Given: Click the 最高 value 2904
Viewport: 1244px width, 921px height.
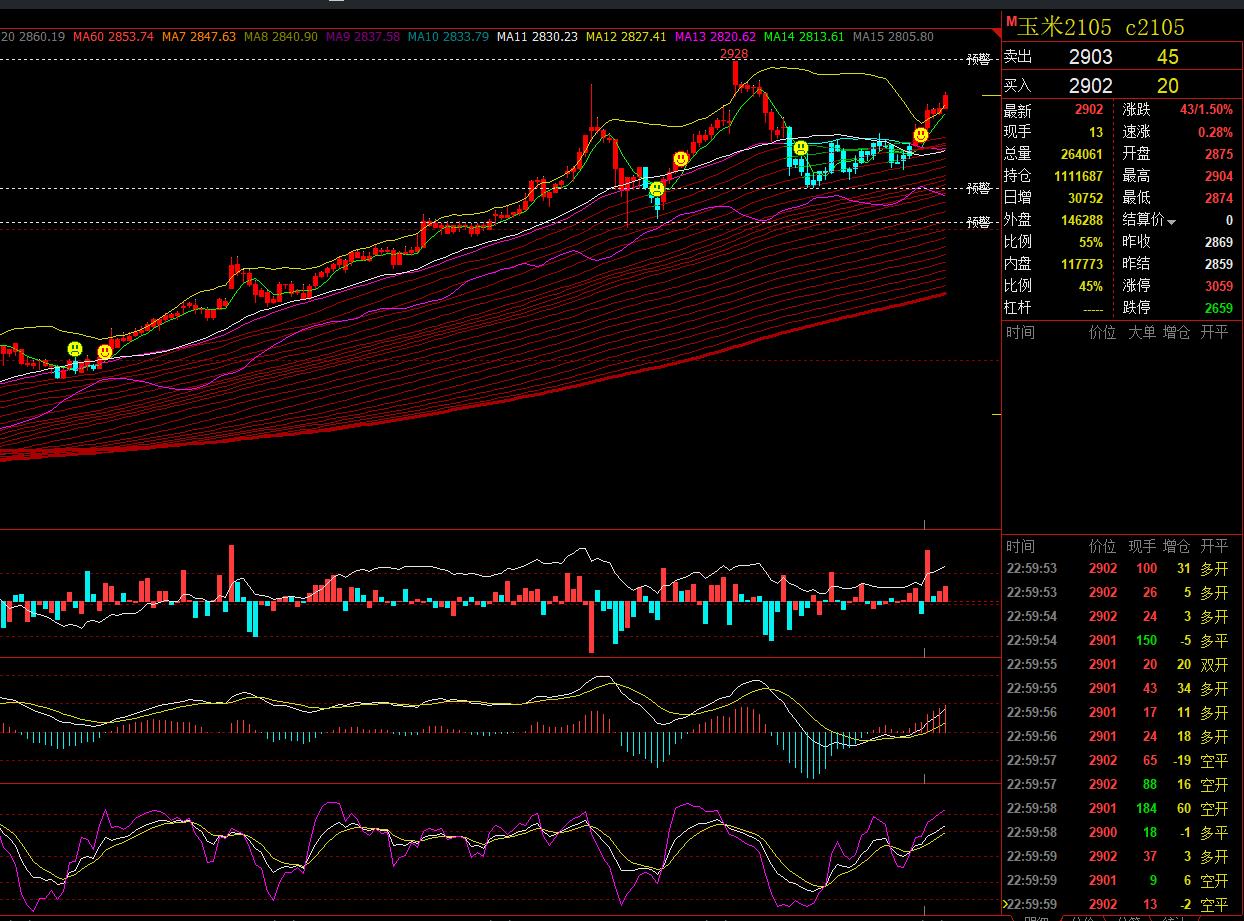Looking at the screenshot, I should click(x=1218, y=176).
